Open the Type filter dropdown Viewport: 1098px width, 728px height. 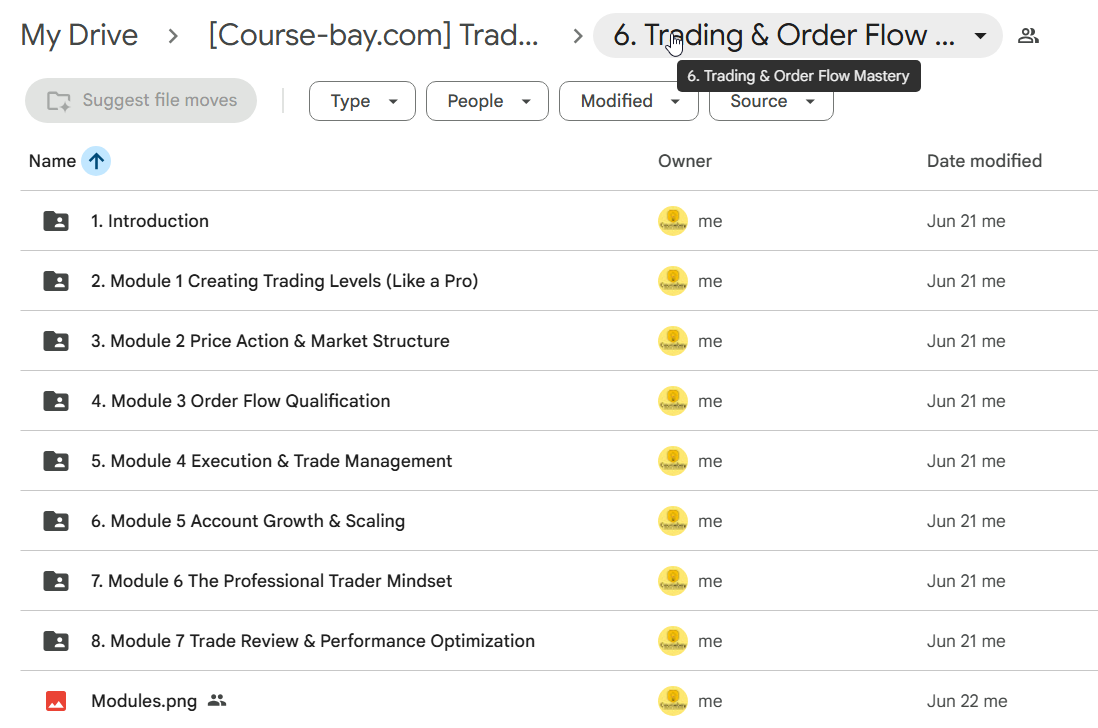(x=362, y=101)
